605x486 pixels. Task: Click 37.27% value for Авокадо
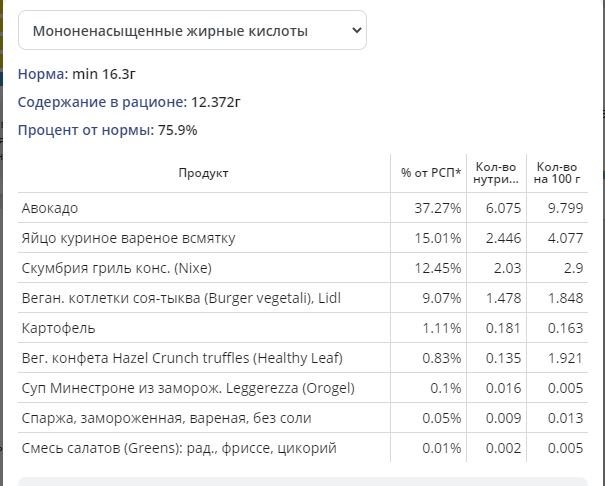(x=438, y=208)
